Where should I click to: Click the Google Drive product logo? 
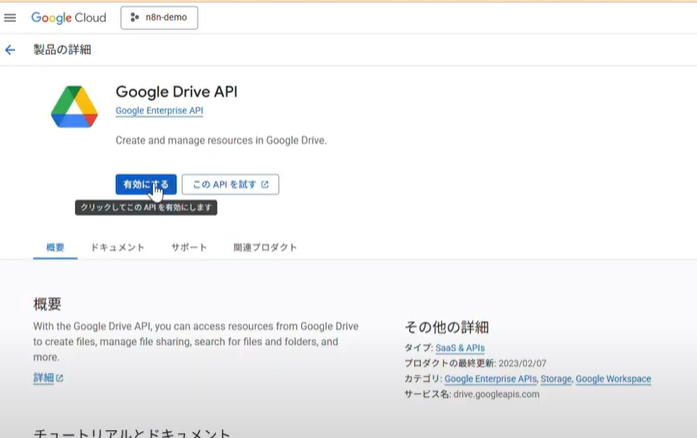coord(74,107)
